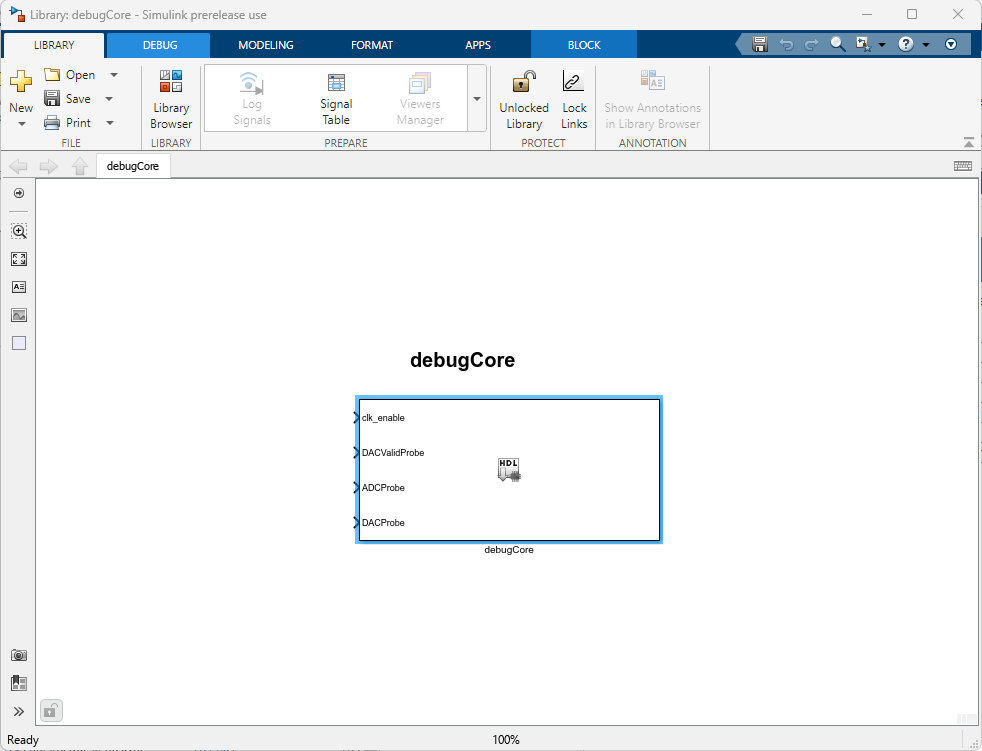Viewport: 982px width, 751px height.
Task: Click the Model Browser icon at bottom
Action: tap(19, 683)
